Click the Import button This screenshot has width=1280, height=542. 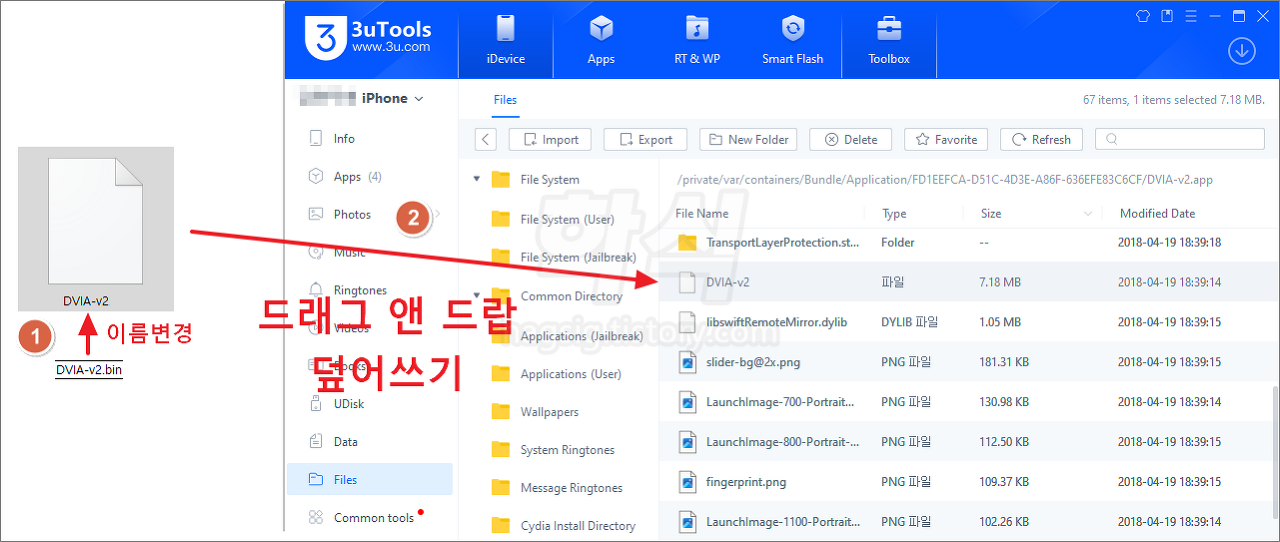tap(550, 140)
